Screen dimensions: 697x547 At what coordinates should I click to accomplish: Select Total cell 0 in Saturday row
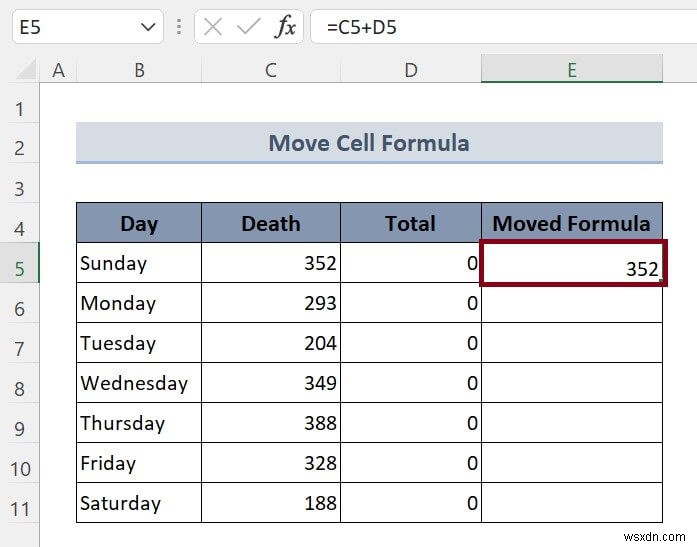tap(411, 503)
